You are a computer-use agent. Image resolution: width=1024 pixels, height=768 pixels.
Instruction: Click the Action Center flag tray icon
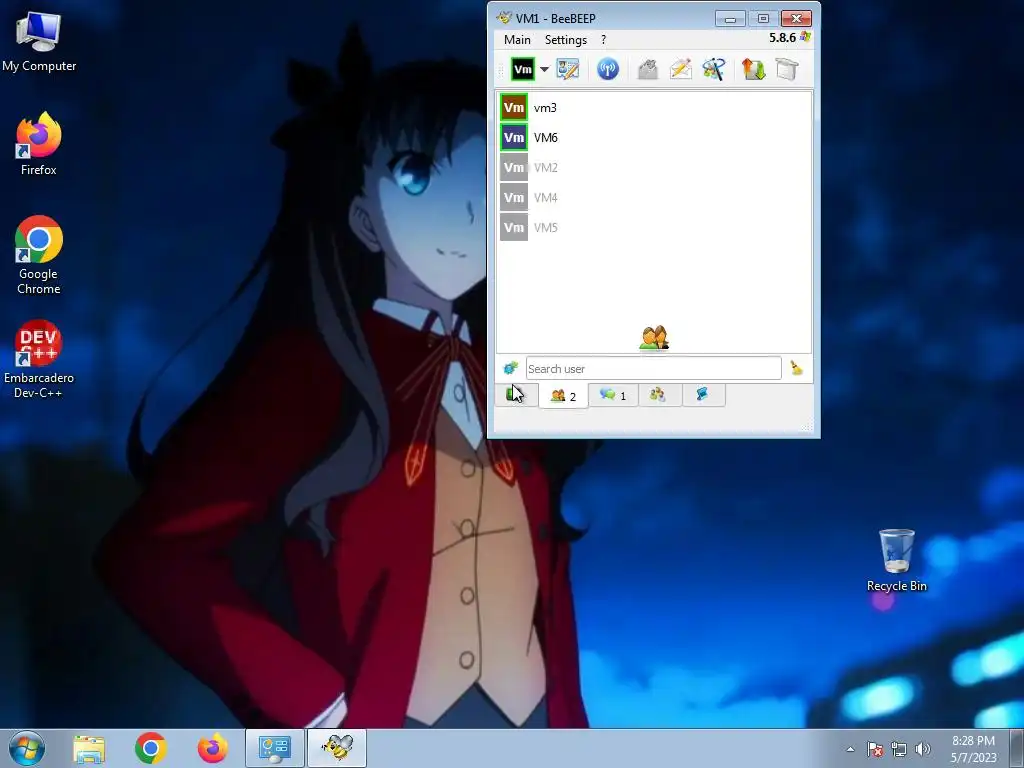(x=875, y=749)
